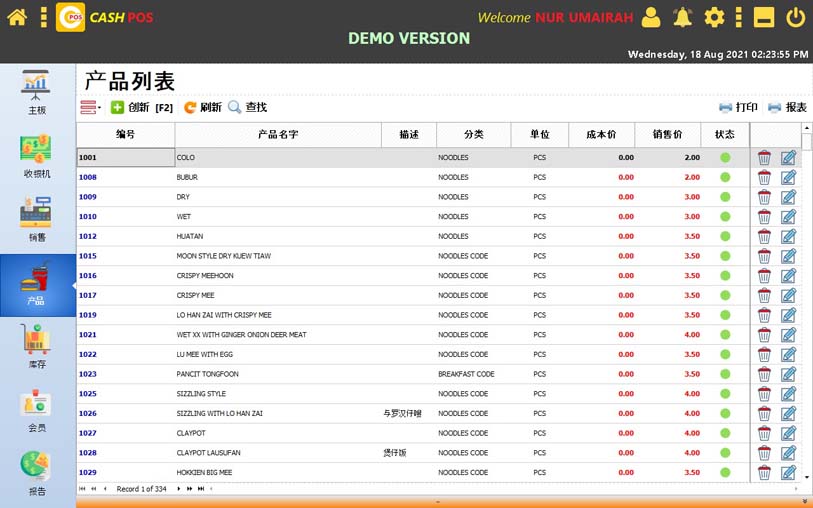Select CLAYPOT LAUSUFAN product name
This screenshot has width=813, height=508.
coord(208,453)
